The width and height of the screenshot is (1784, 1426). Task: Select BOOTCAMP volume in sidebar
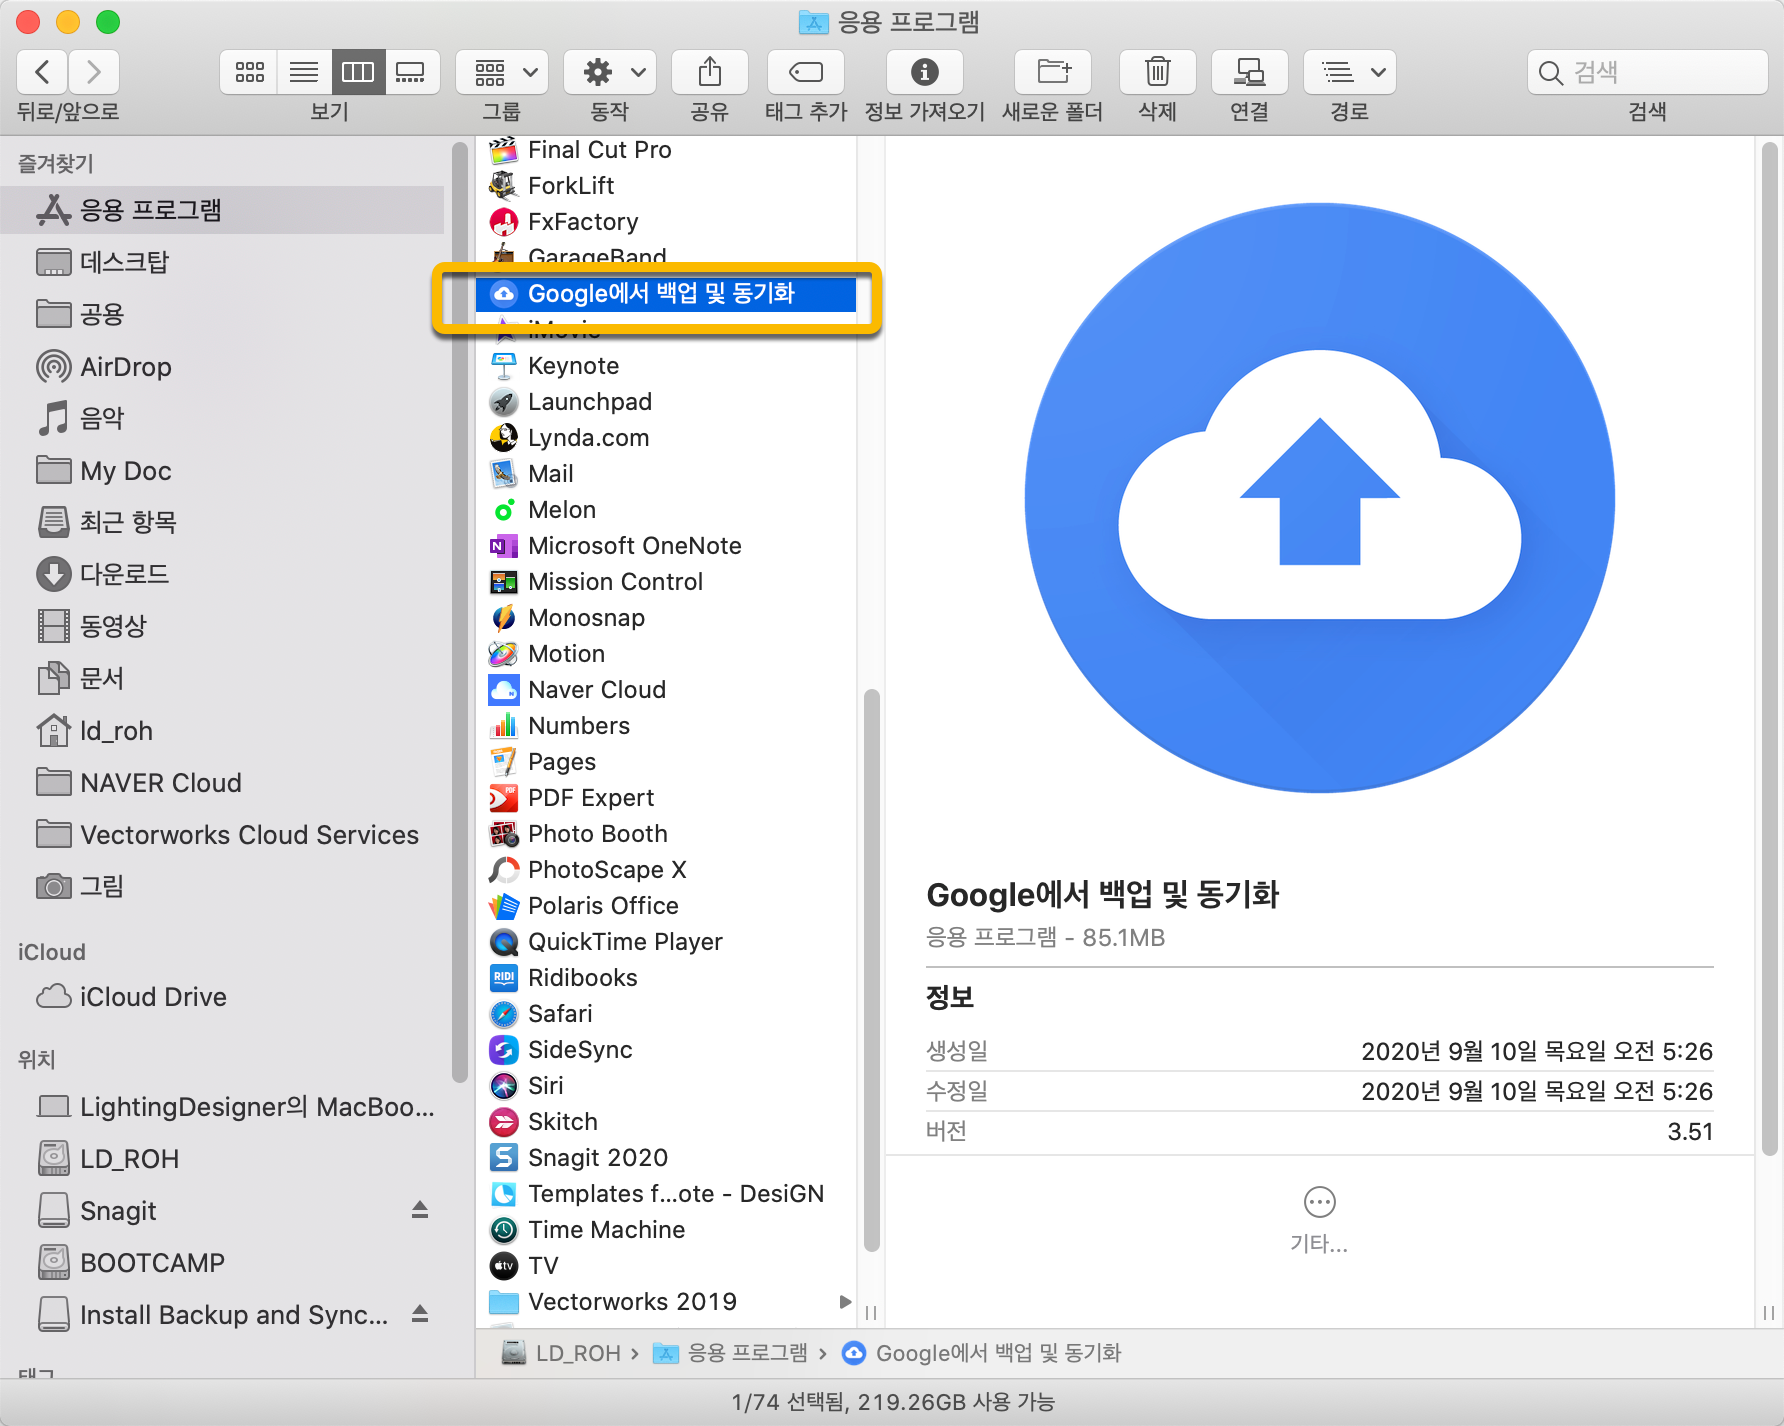coord(222,1262)
